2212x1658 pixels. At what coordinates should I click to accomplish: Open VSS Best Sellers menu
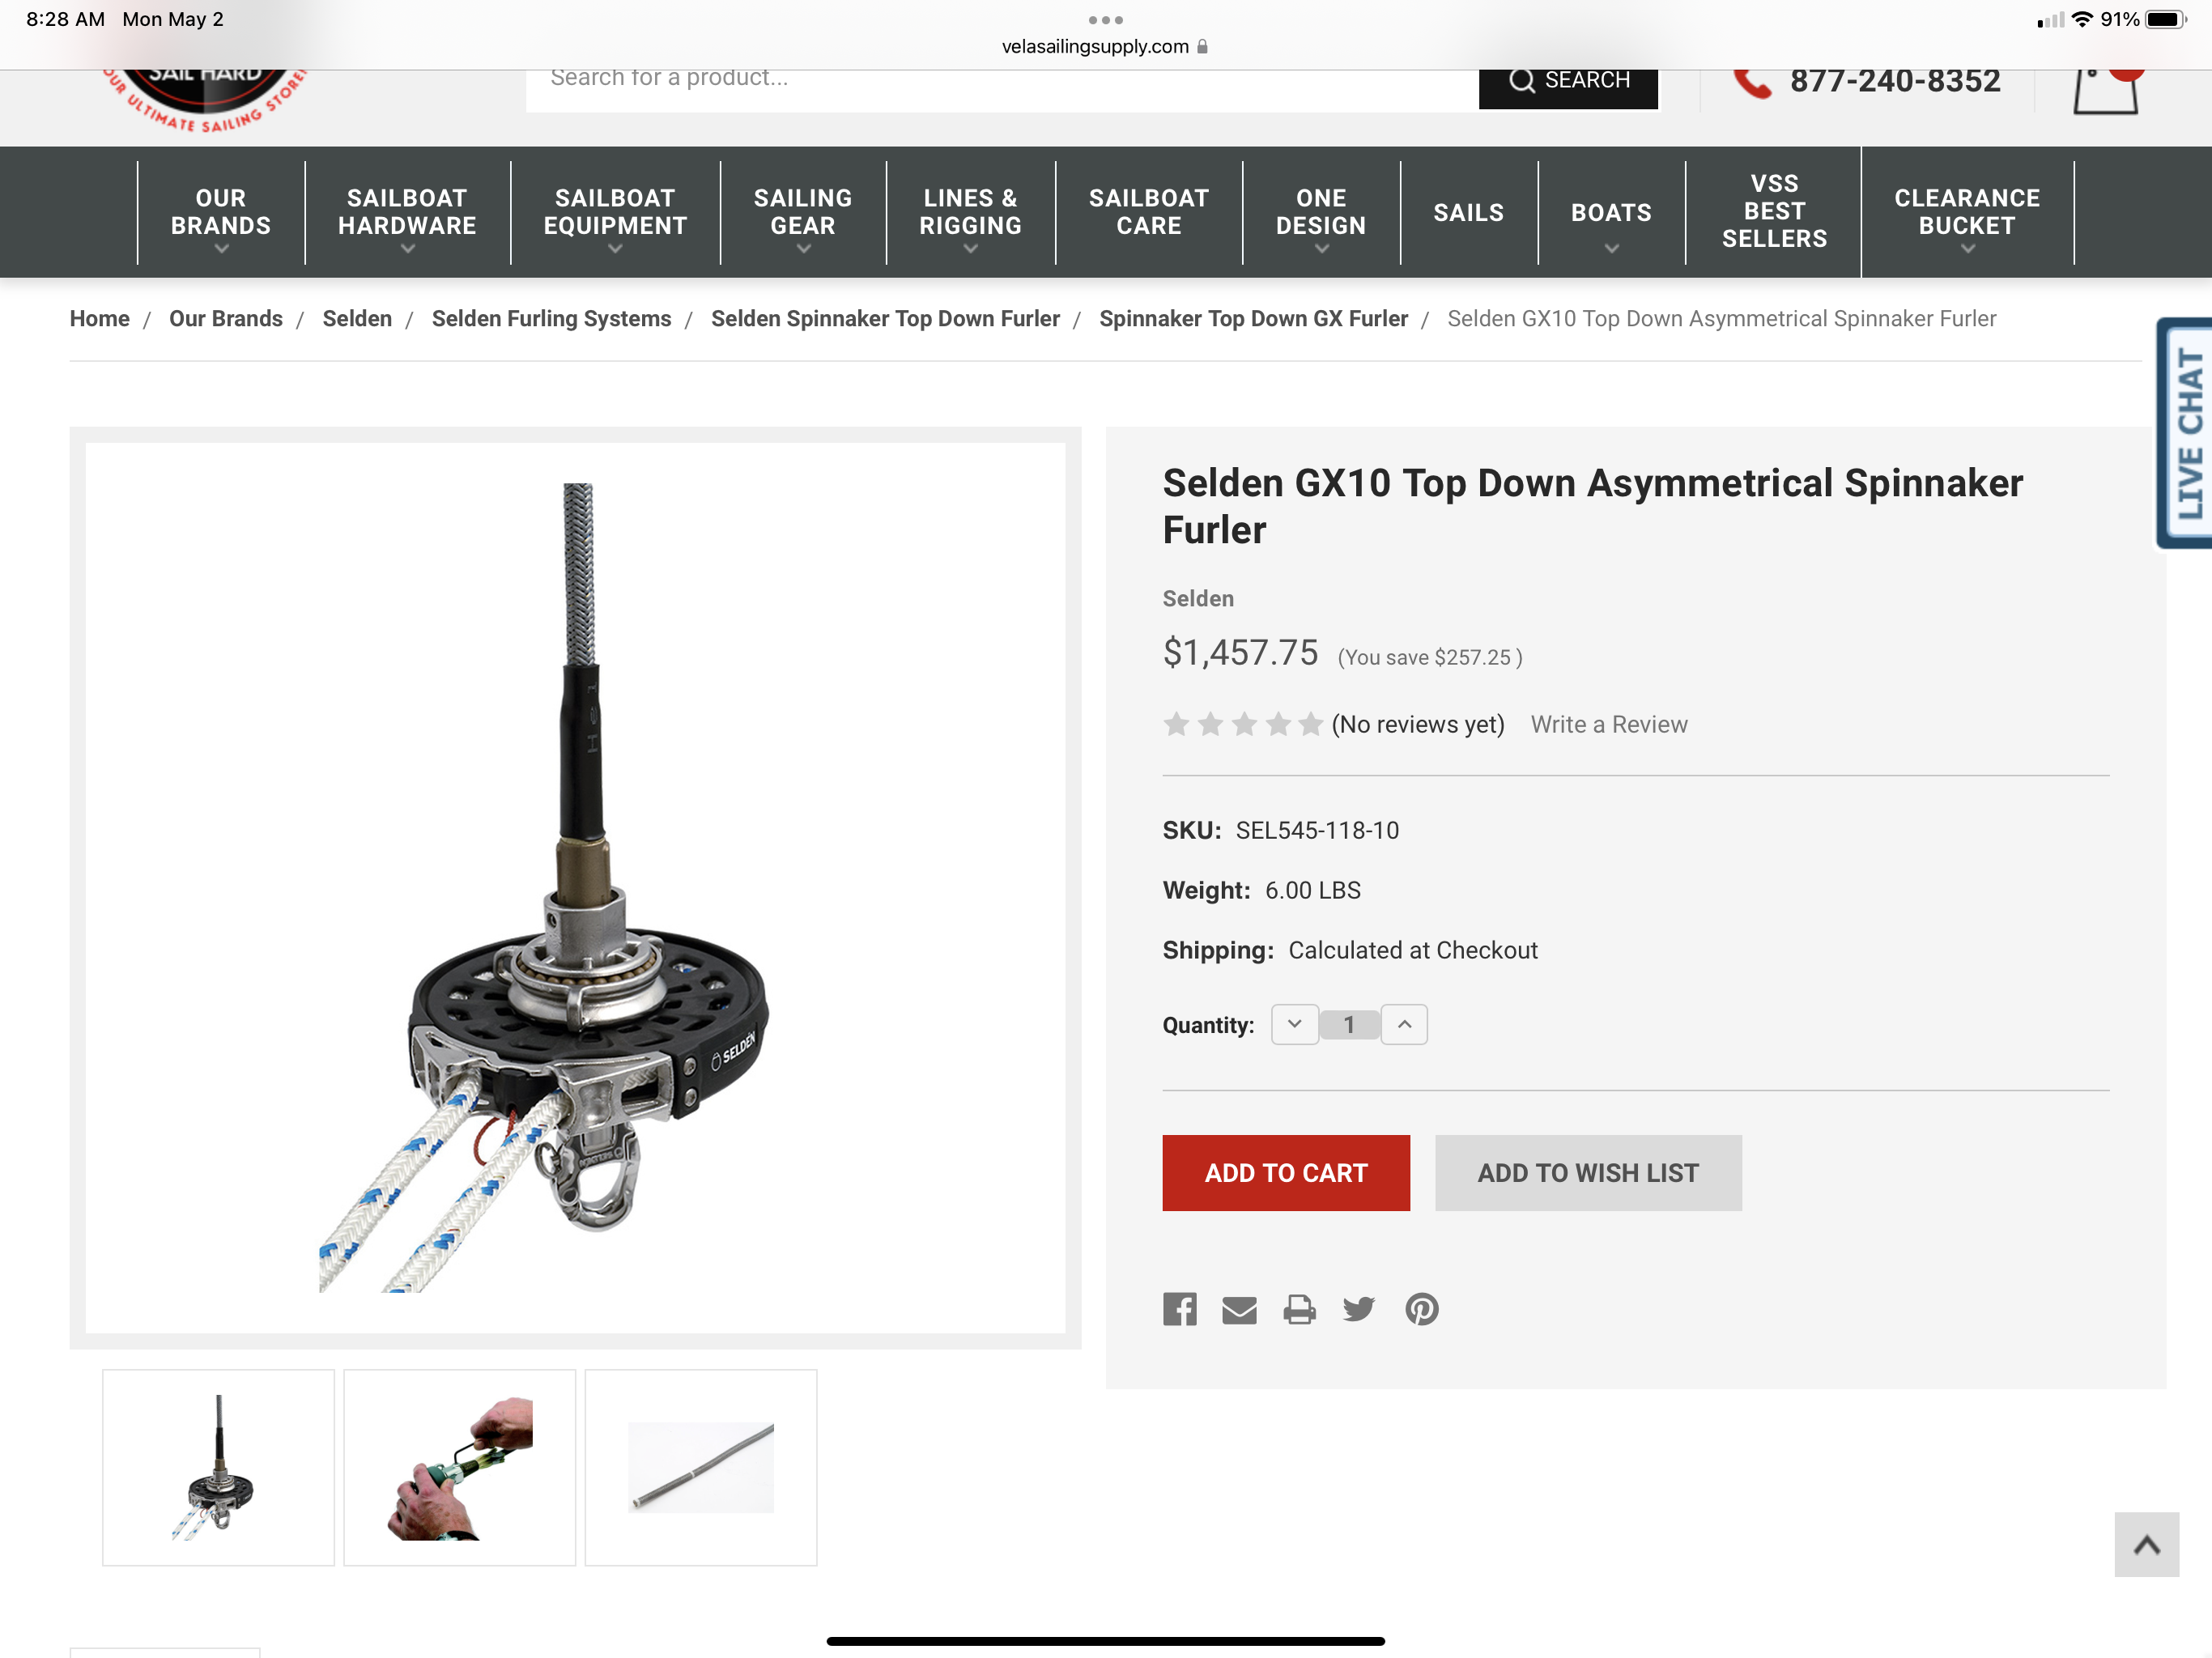tap(1773, 212)
